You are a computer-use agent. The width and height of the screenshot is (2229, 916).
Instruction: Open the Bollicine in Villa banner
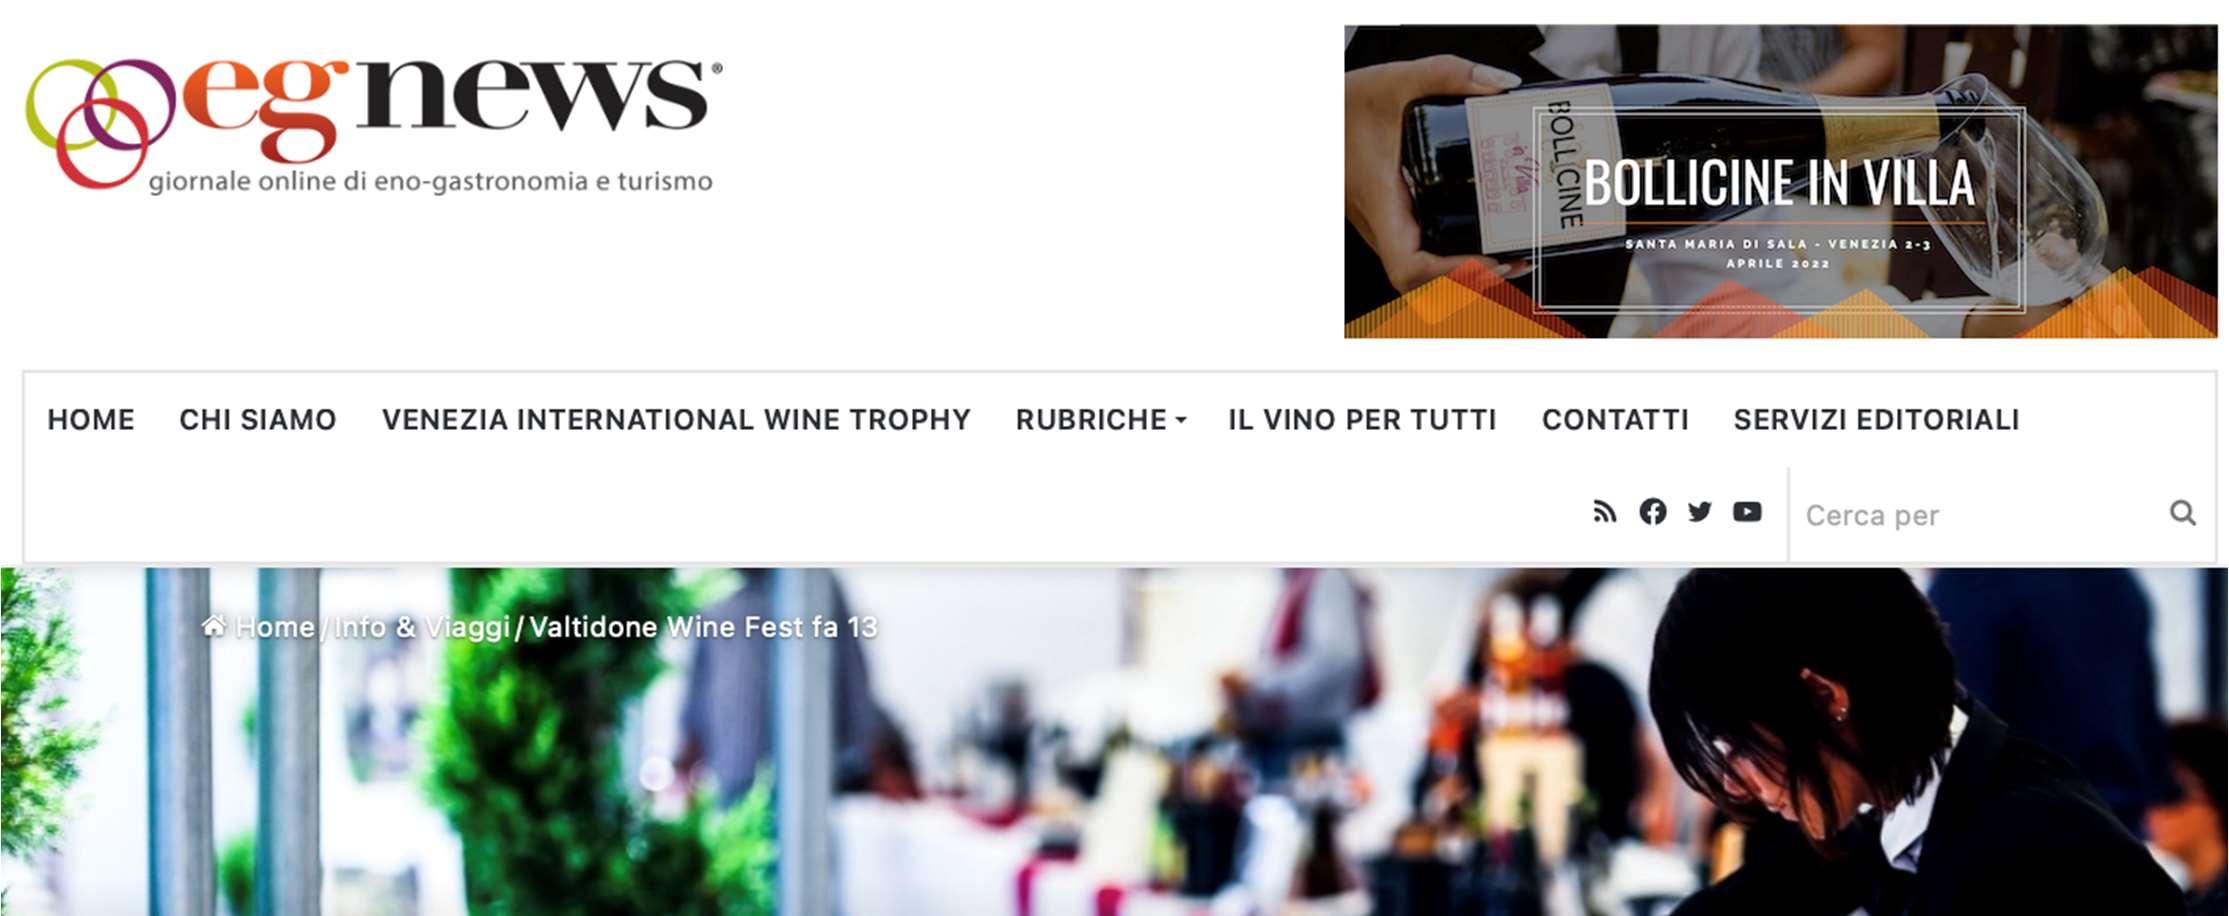pos(1780,182)
